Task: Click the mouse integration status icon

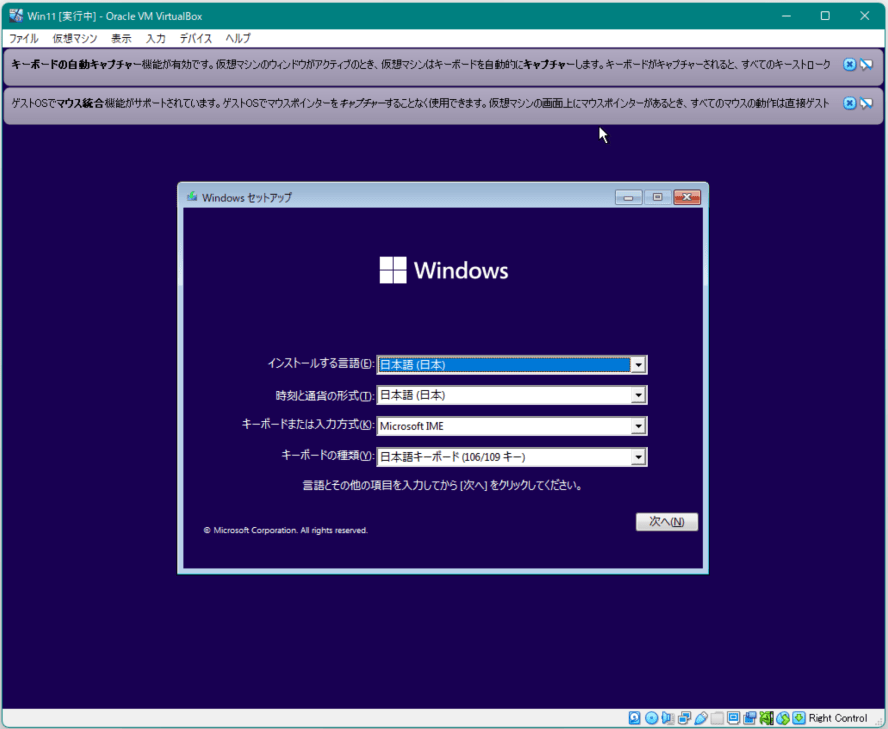Action: pyautogui.click(x=783, y=718)
